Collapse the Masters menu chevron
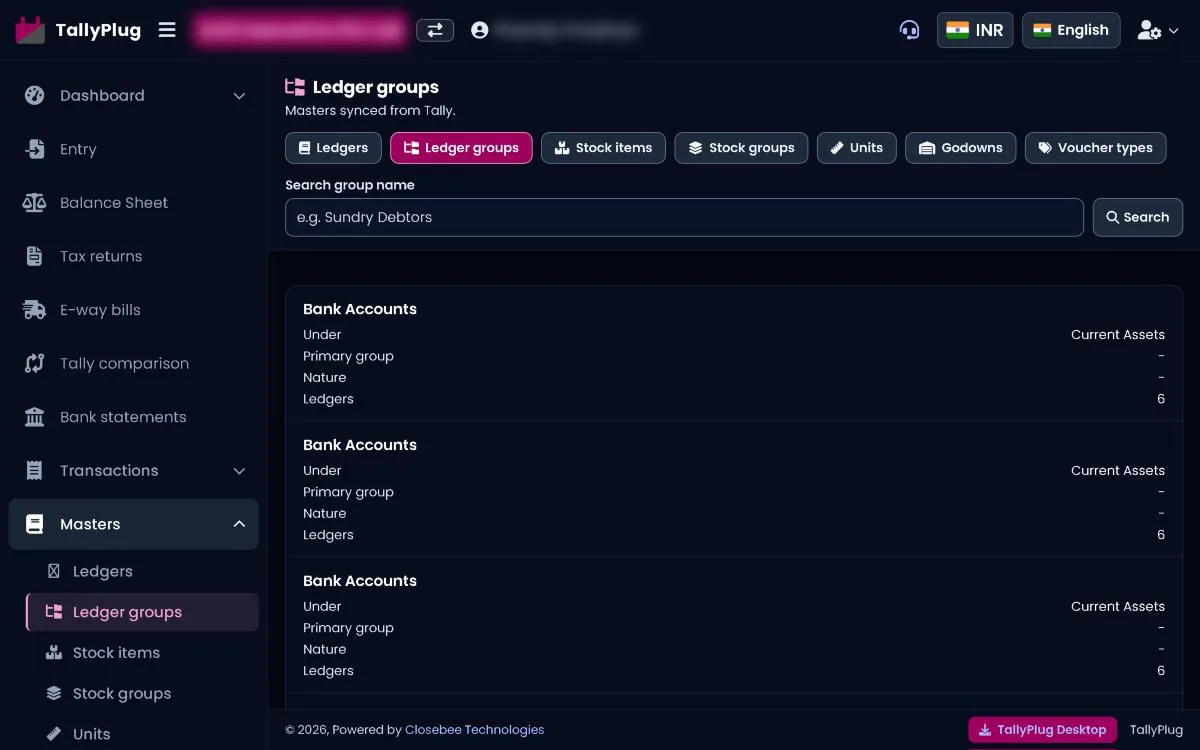 239,524
